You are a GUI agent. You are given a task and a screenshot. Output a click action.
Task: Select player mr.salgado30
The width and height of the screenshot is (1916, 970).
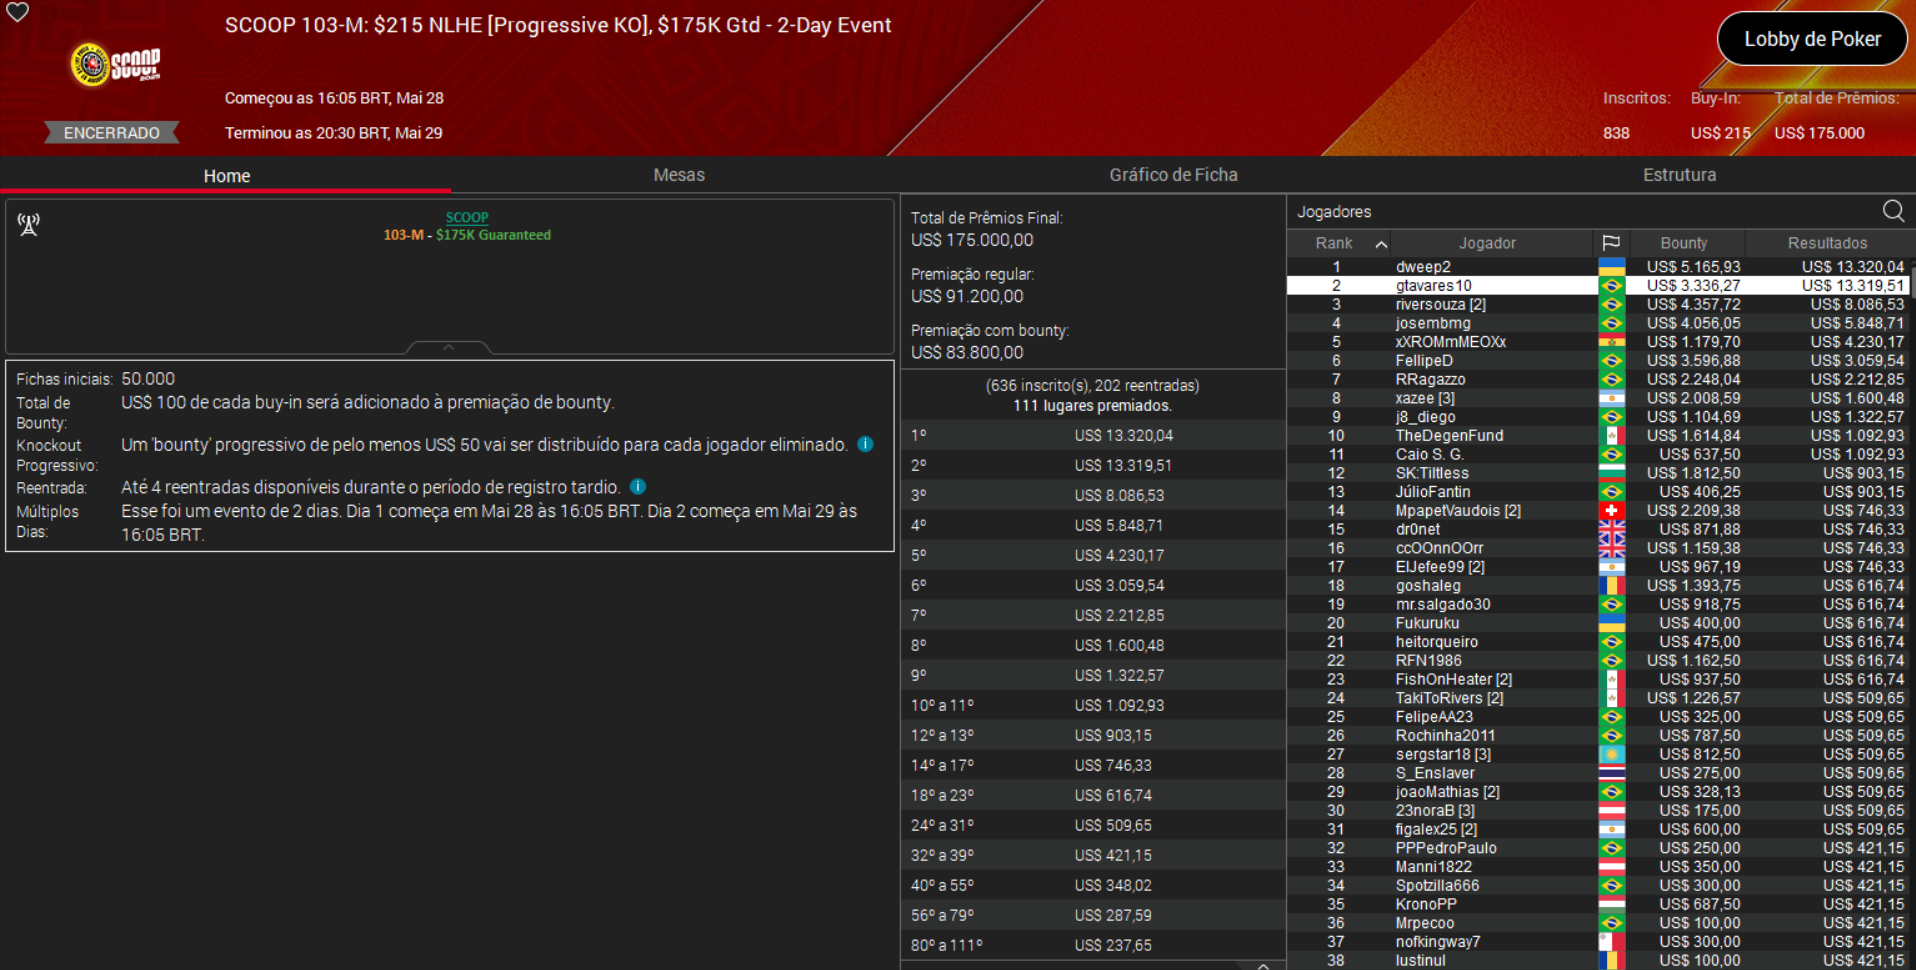pyautogui.click(x=1599, y=605)
